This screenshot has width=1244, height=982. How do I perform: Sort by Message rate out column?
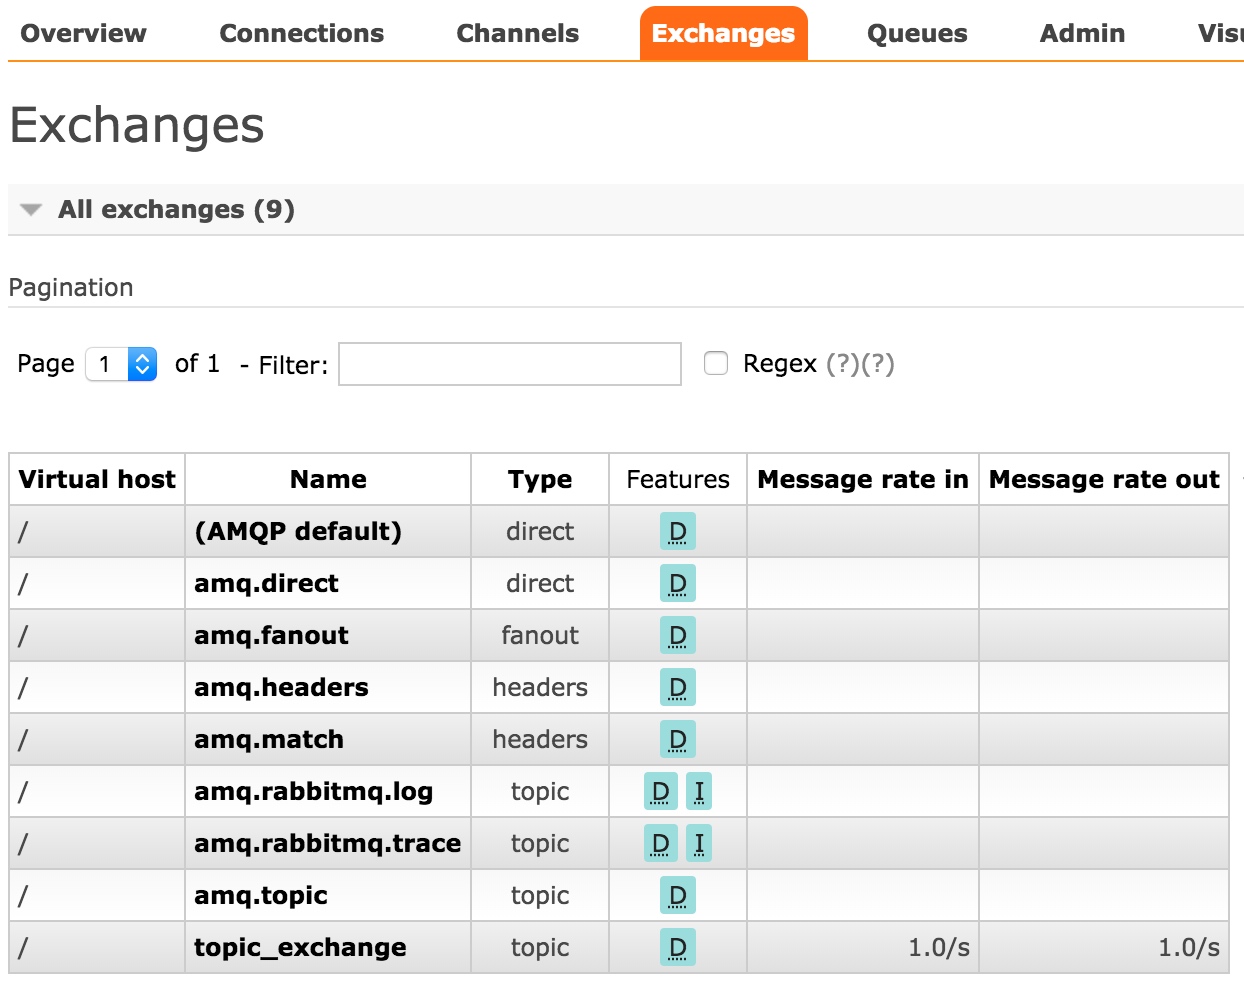pos(1104,479)
